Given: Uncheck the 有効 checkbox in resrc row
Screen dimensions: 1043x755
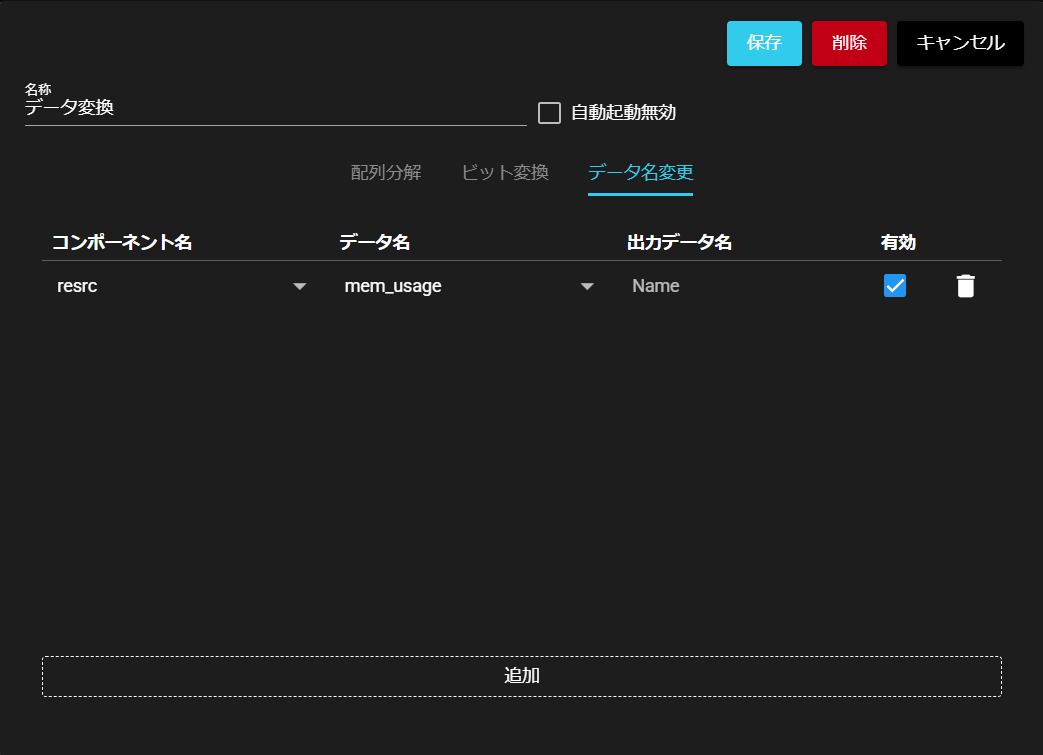Looking at the screenshot, I should (x=895, y=286).
